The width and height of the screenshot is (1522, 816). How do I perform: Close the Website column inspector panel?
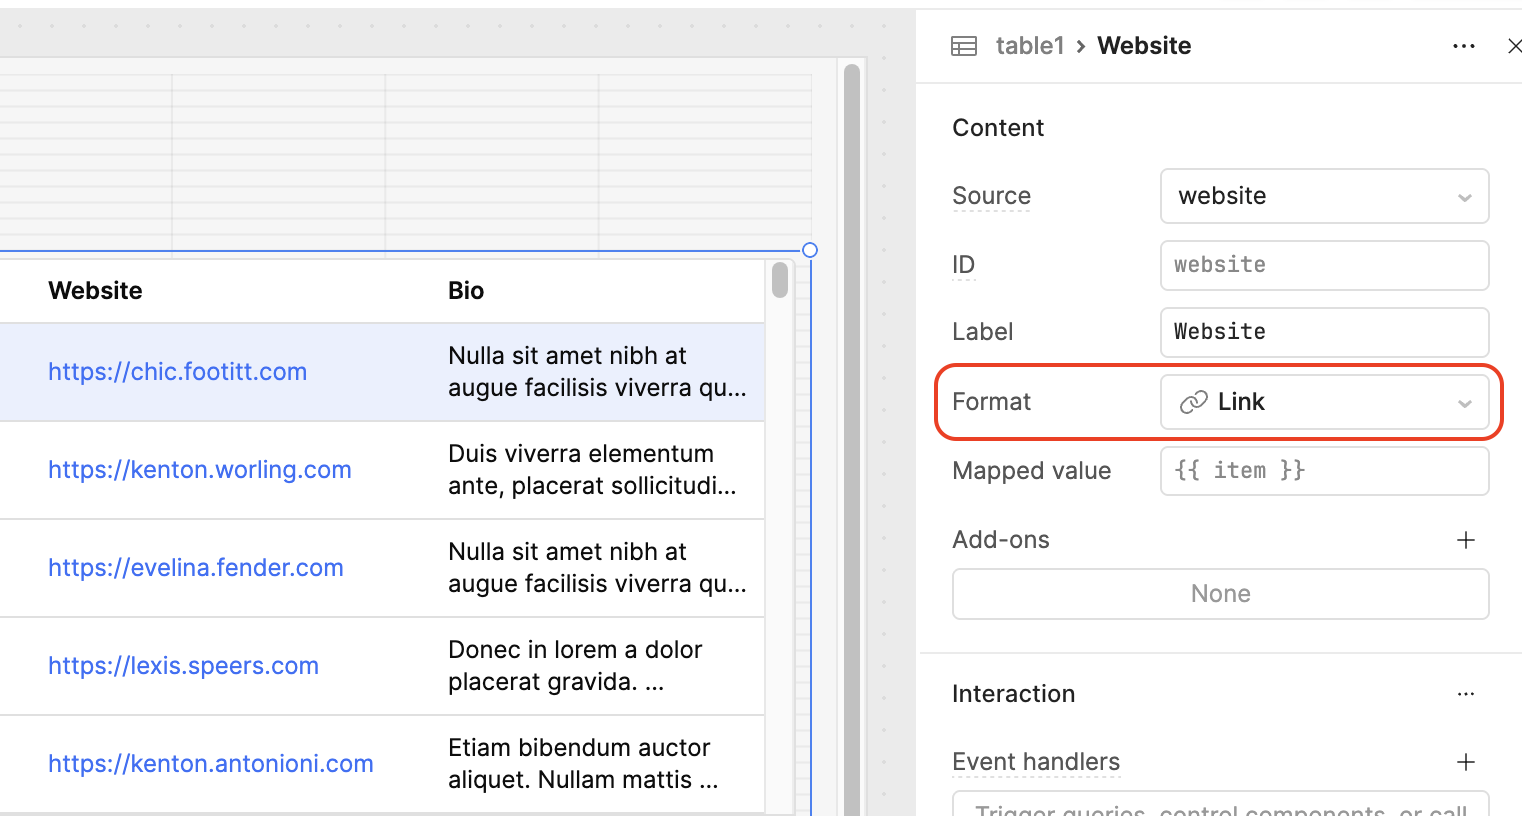(1513, 46)
